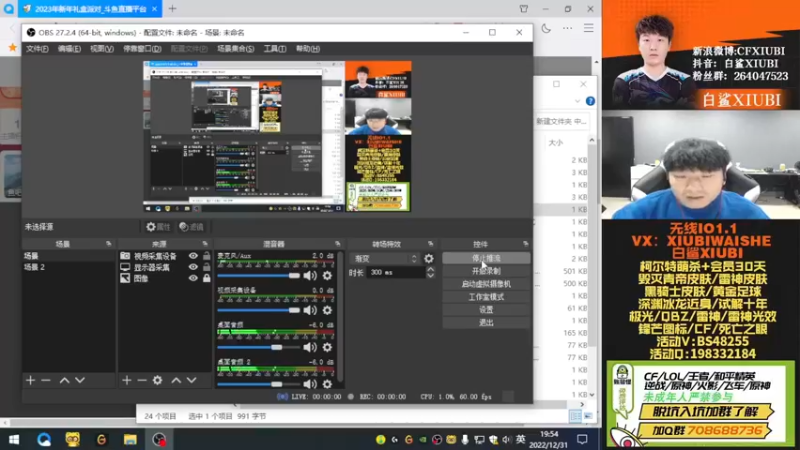The width and height of the screenshot is (800, 450).
Task: Open 设置 from the controls panel
Action: coord(486,310)
